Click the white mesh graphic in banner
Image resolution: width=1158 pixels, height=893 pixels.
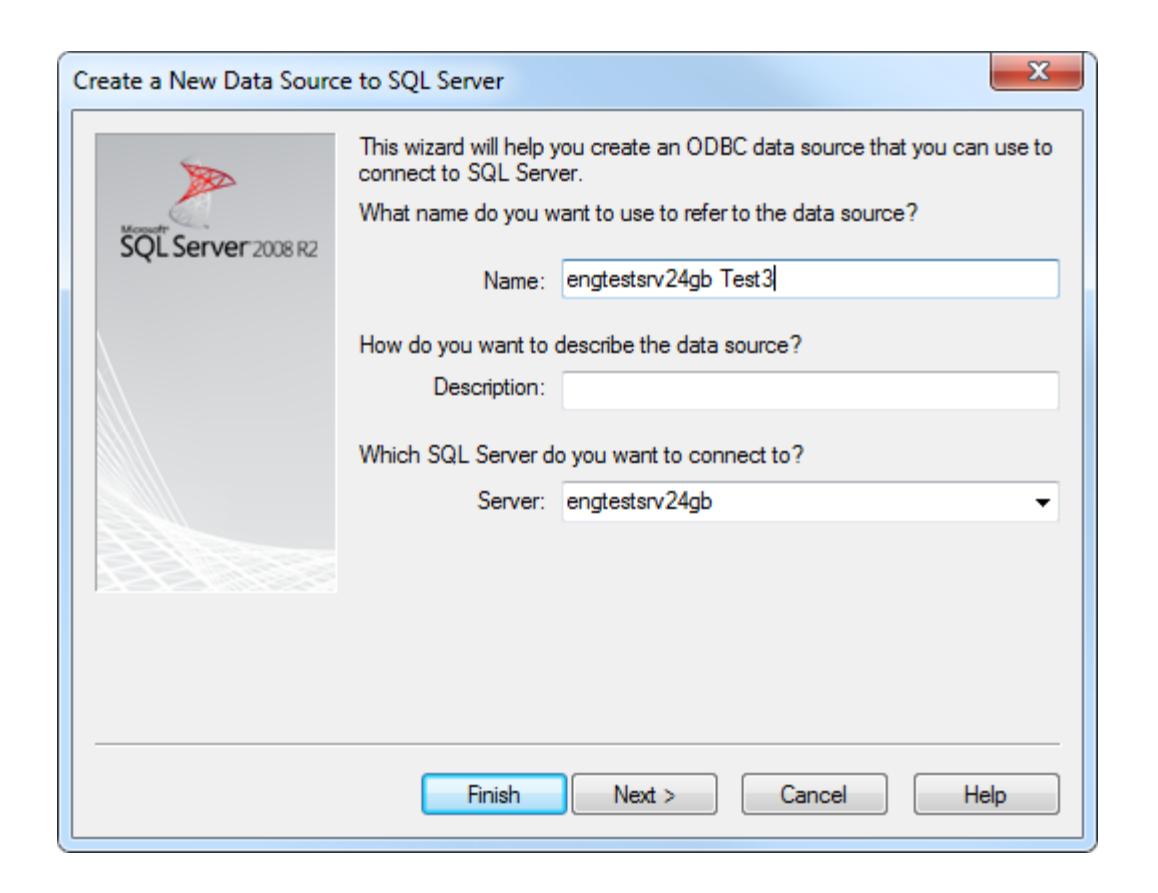[216, 510]
